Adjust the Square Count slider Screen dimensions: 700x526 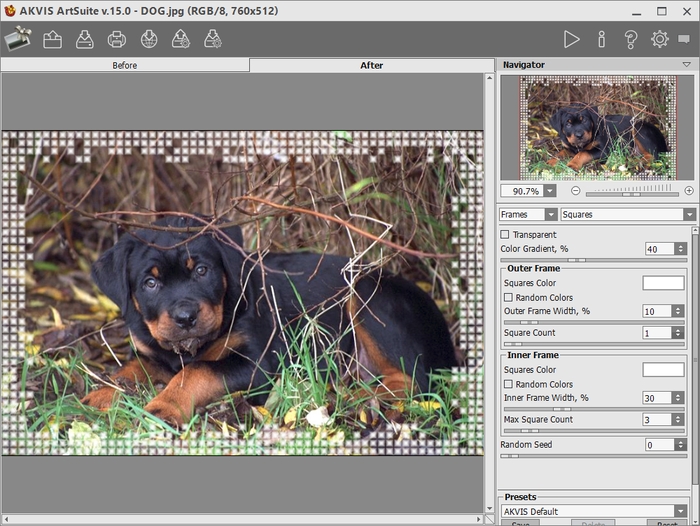click(594, 344)
